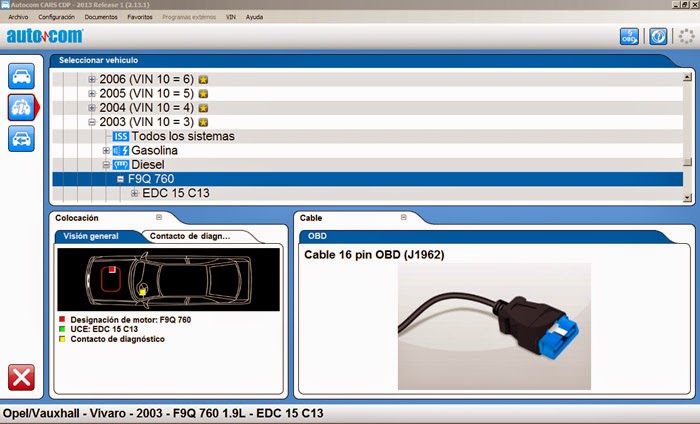
Task: Click the vehicle selection car icon in the sidebar
Action: pyautogui.click(x=21, y=76)
